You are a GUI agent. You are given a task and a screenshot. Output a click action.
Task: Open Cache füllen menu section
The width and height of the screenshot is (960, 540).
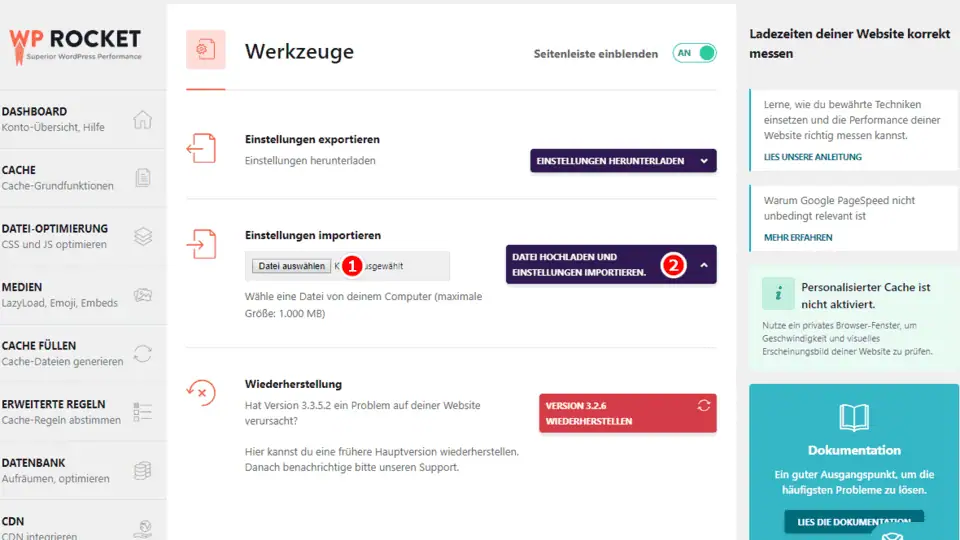coord(83,353)
